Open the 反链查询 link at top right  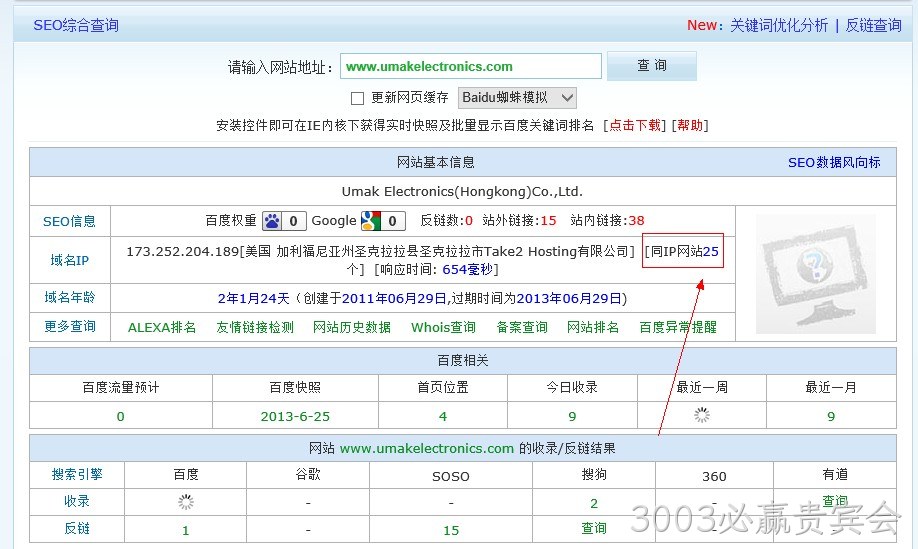[x=874, y=25]
